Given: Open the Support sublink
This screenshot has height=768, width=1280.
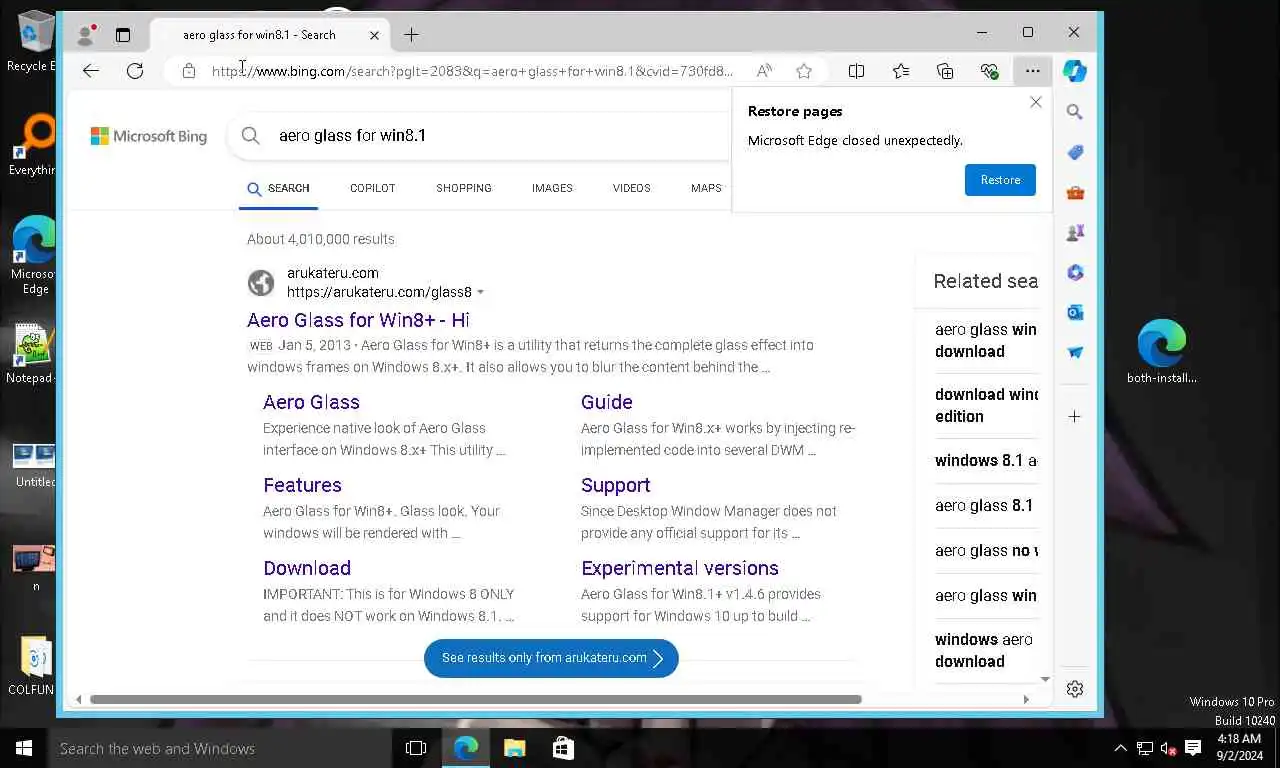Looking at the screenshot, I should [x=616, y=485].
